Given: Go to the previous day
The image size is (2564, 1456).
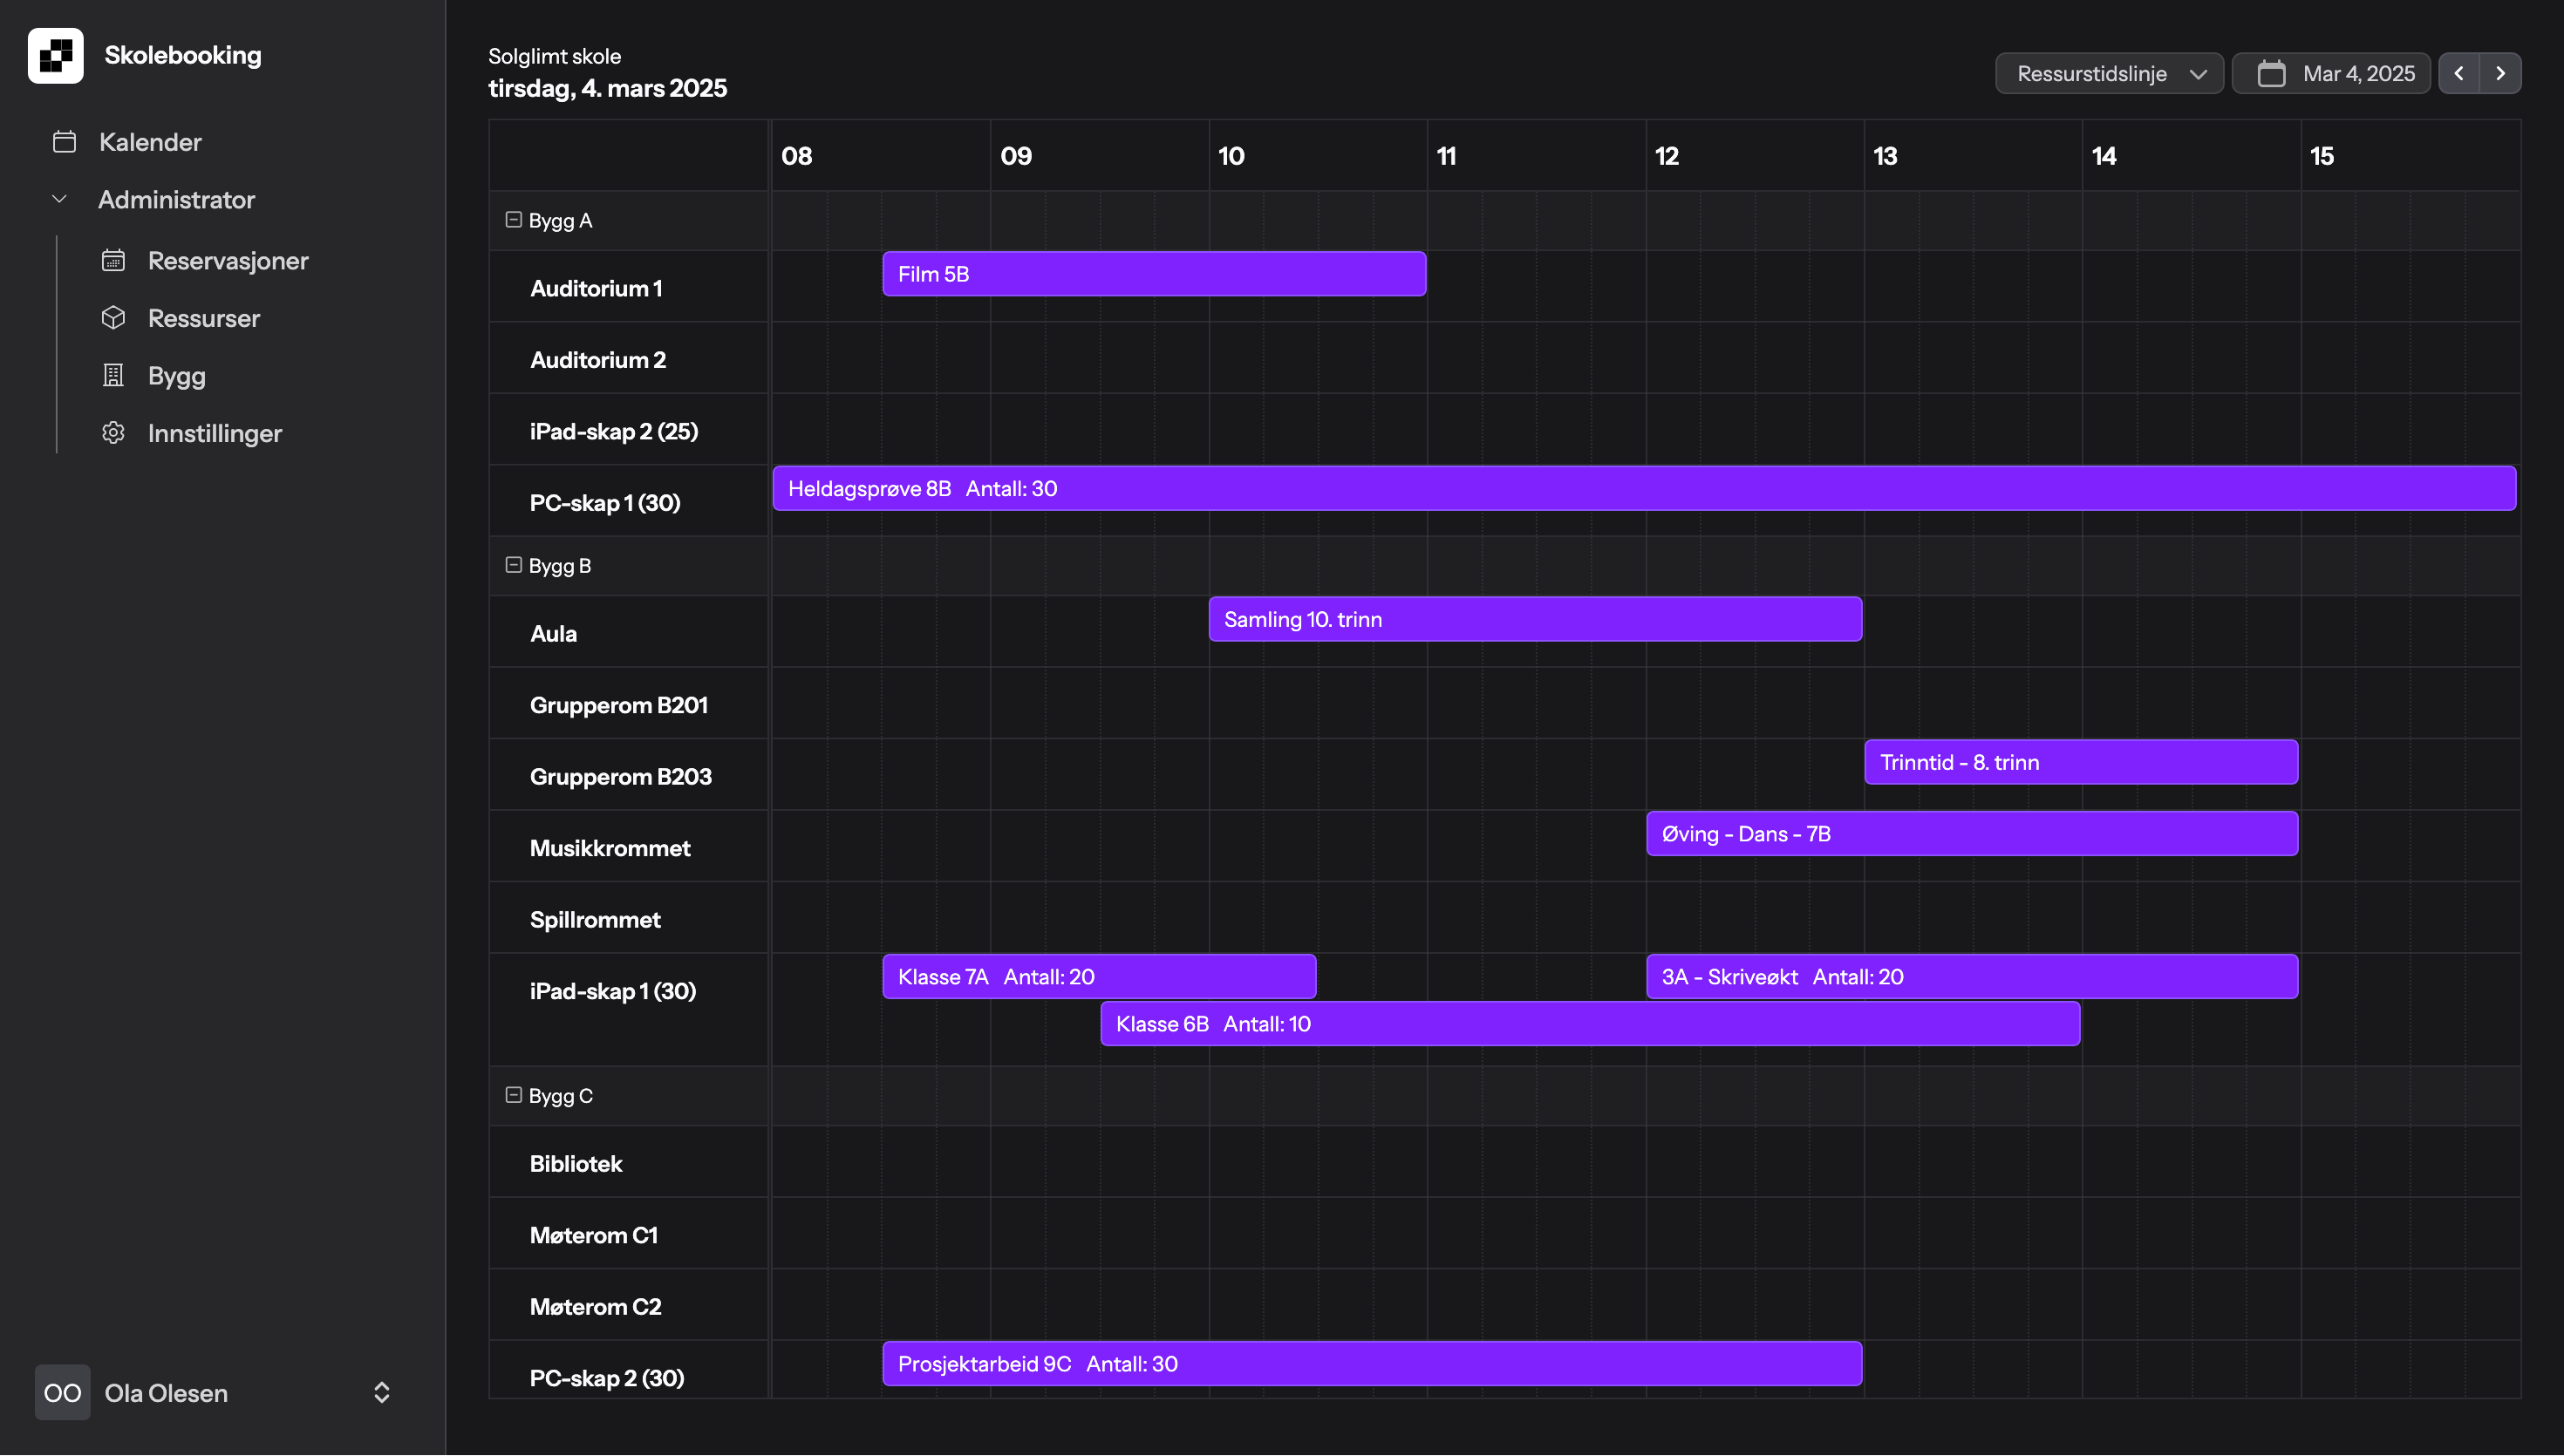Looking at the screenshot, I should [x=2458, y=74].
